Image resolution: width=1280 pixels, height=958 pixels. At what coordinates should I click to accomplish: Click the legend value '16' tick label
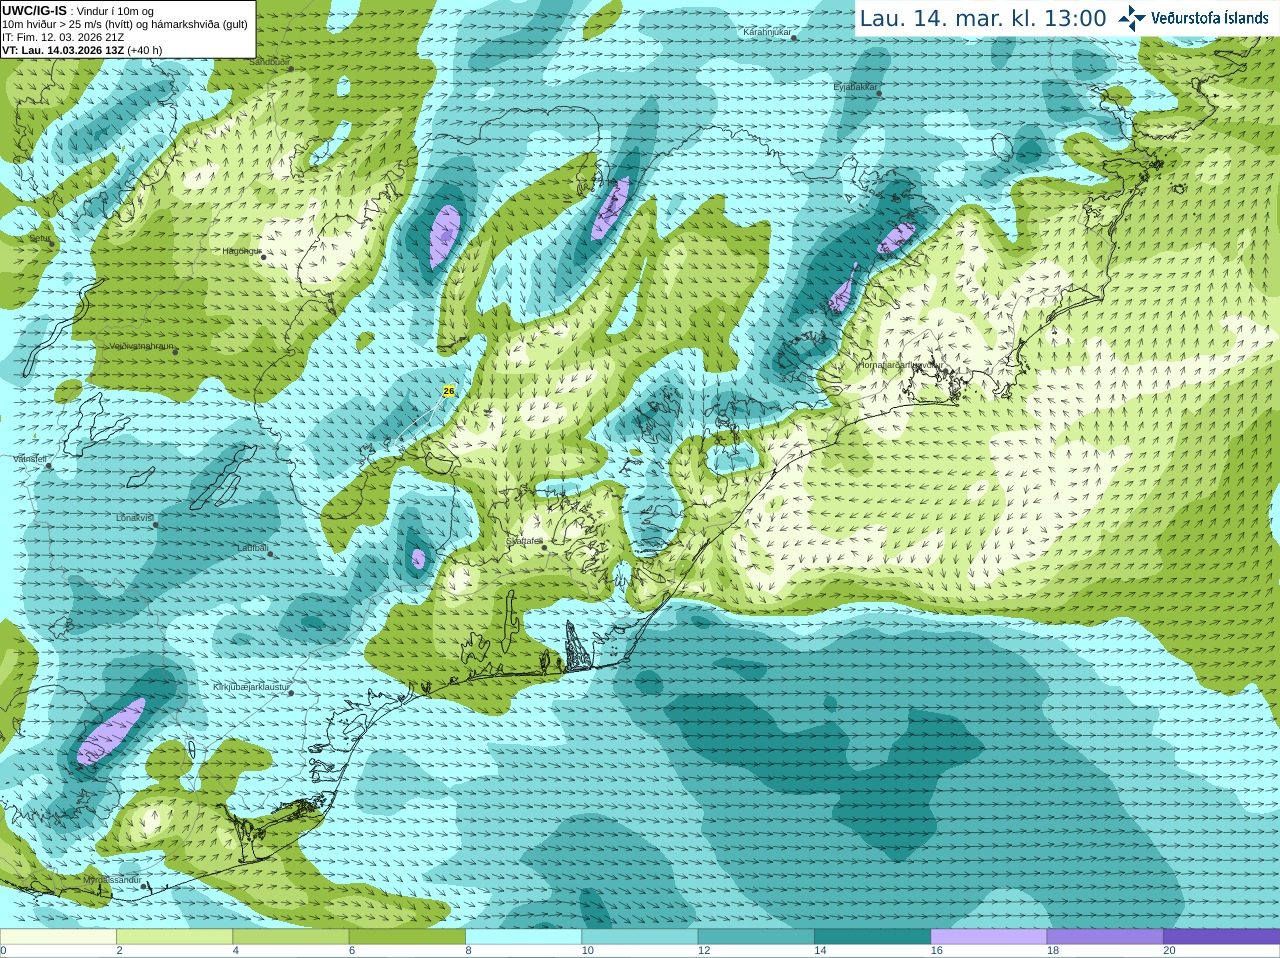(x=936, y=951)
